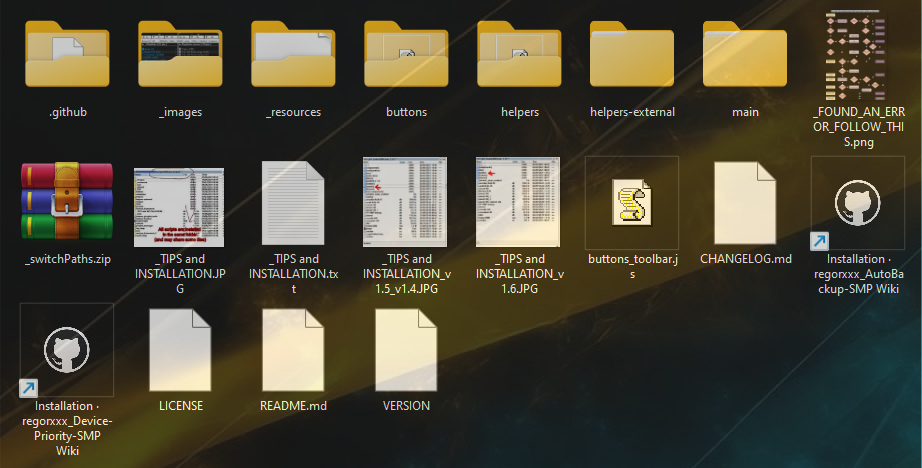Click the "_TIPS and INSTALLATION.JPG" file name
Screen dimensions: 922x468
click(180, 273)
